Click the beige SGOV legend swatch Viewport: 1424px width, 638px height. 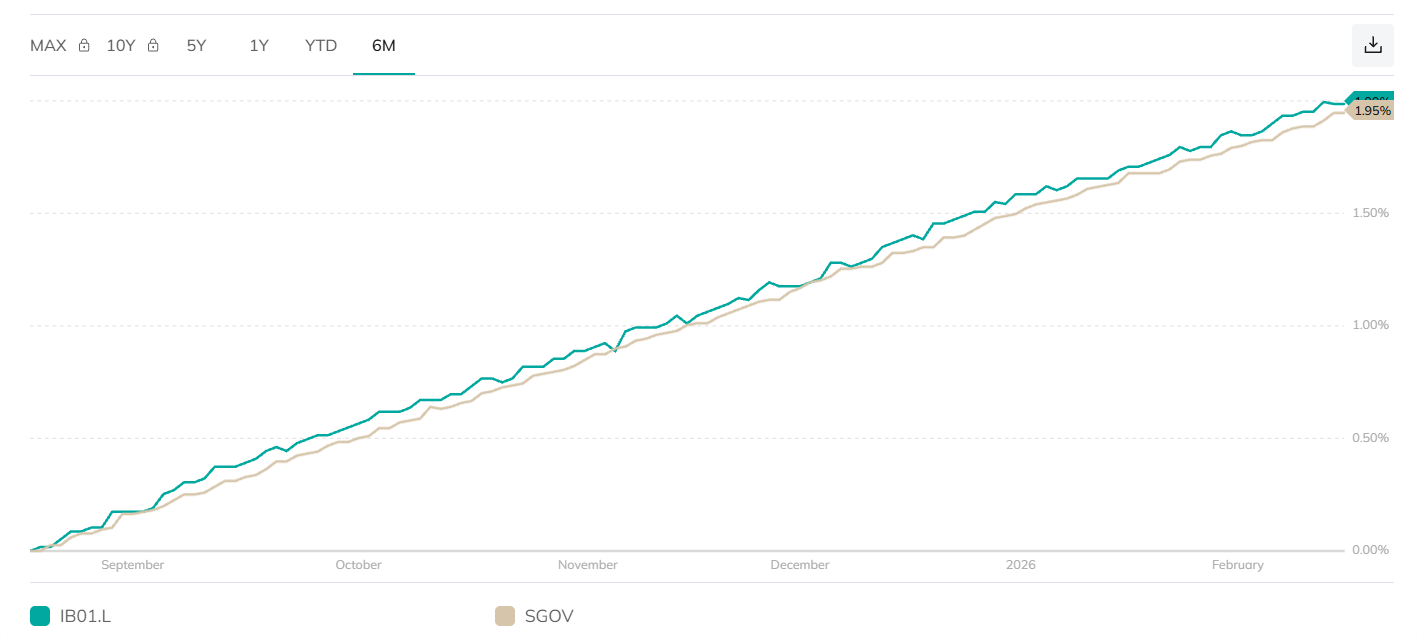505,616
